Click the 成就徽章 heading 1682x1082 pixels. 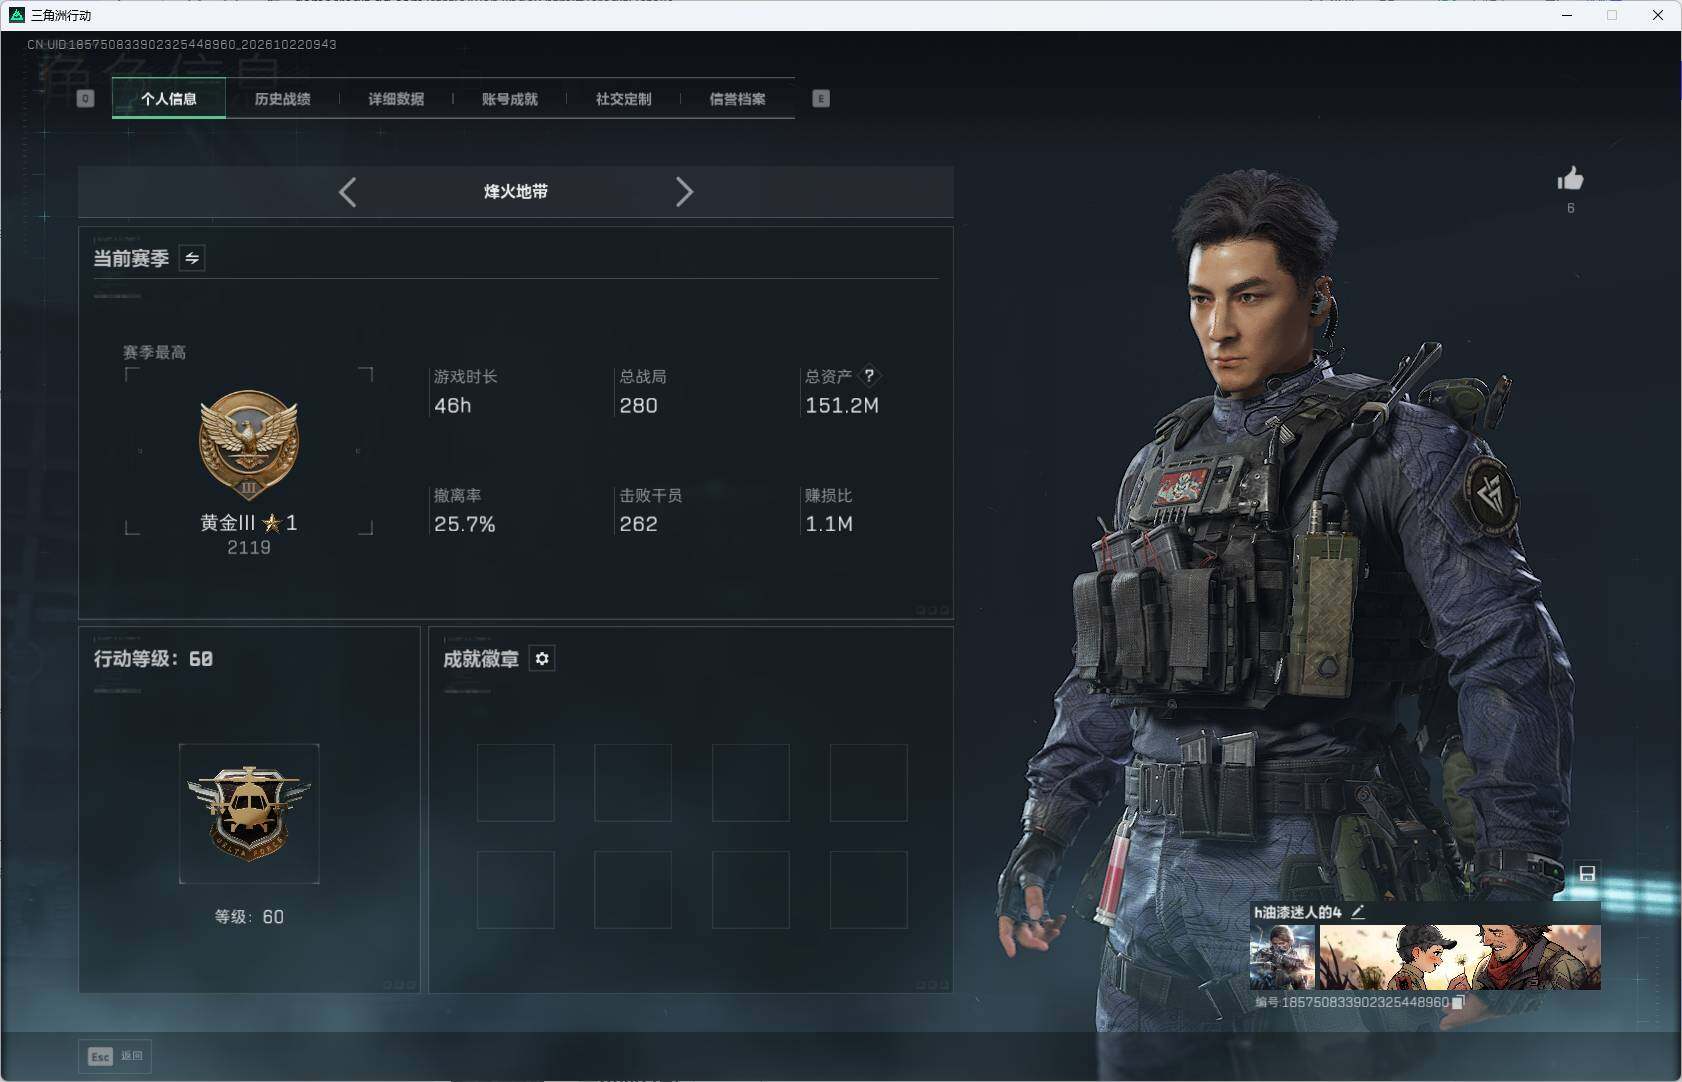pyautogui.click(x=481, y=659)
